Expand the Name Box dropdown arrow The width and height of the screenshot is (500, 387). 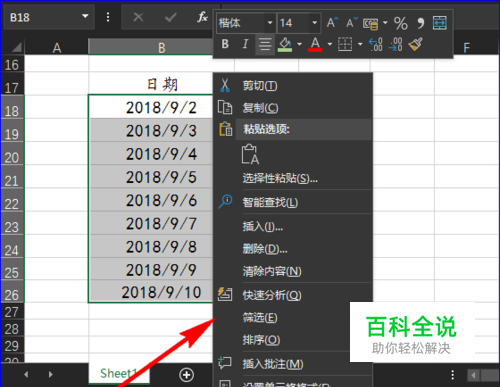pos(85,16)
